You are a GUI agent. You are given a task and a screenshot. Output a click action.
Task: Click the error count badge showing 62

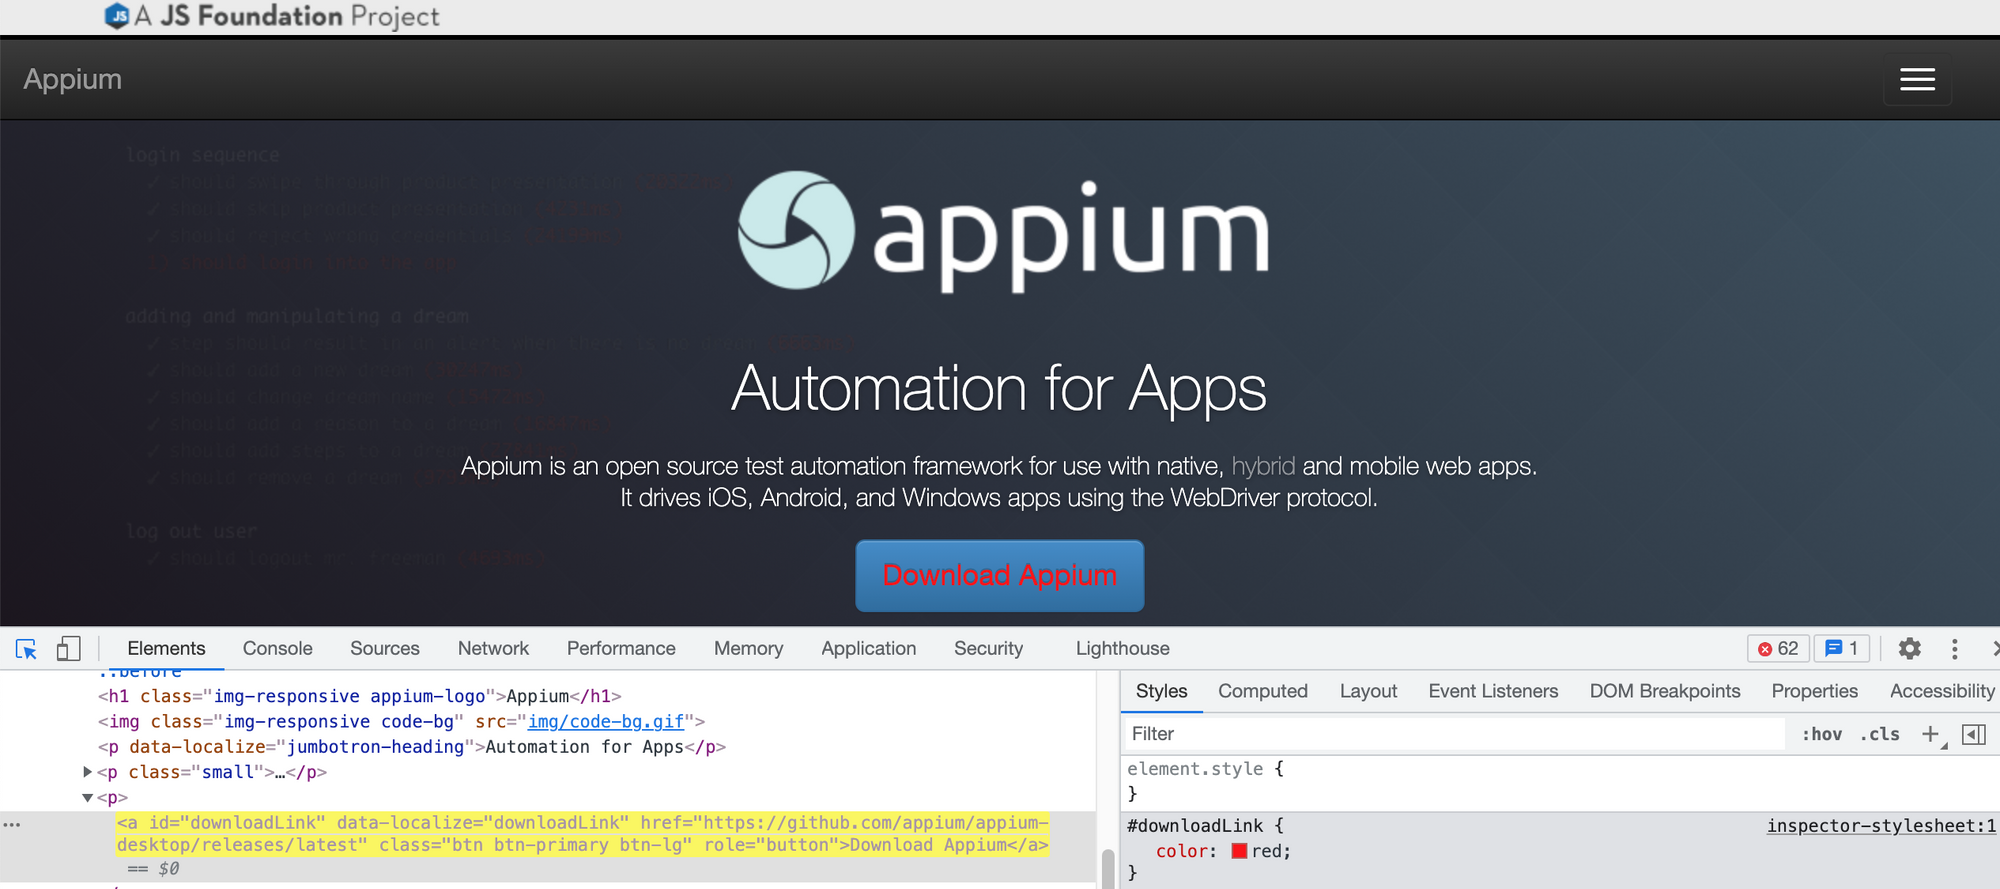(x=1778, y=649)
